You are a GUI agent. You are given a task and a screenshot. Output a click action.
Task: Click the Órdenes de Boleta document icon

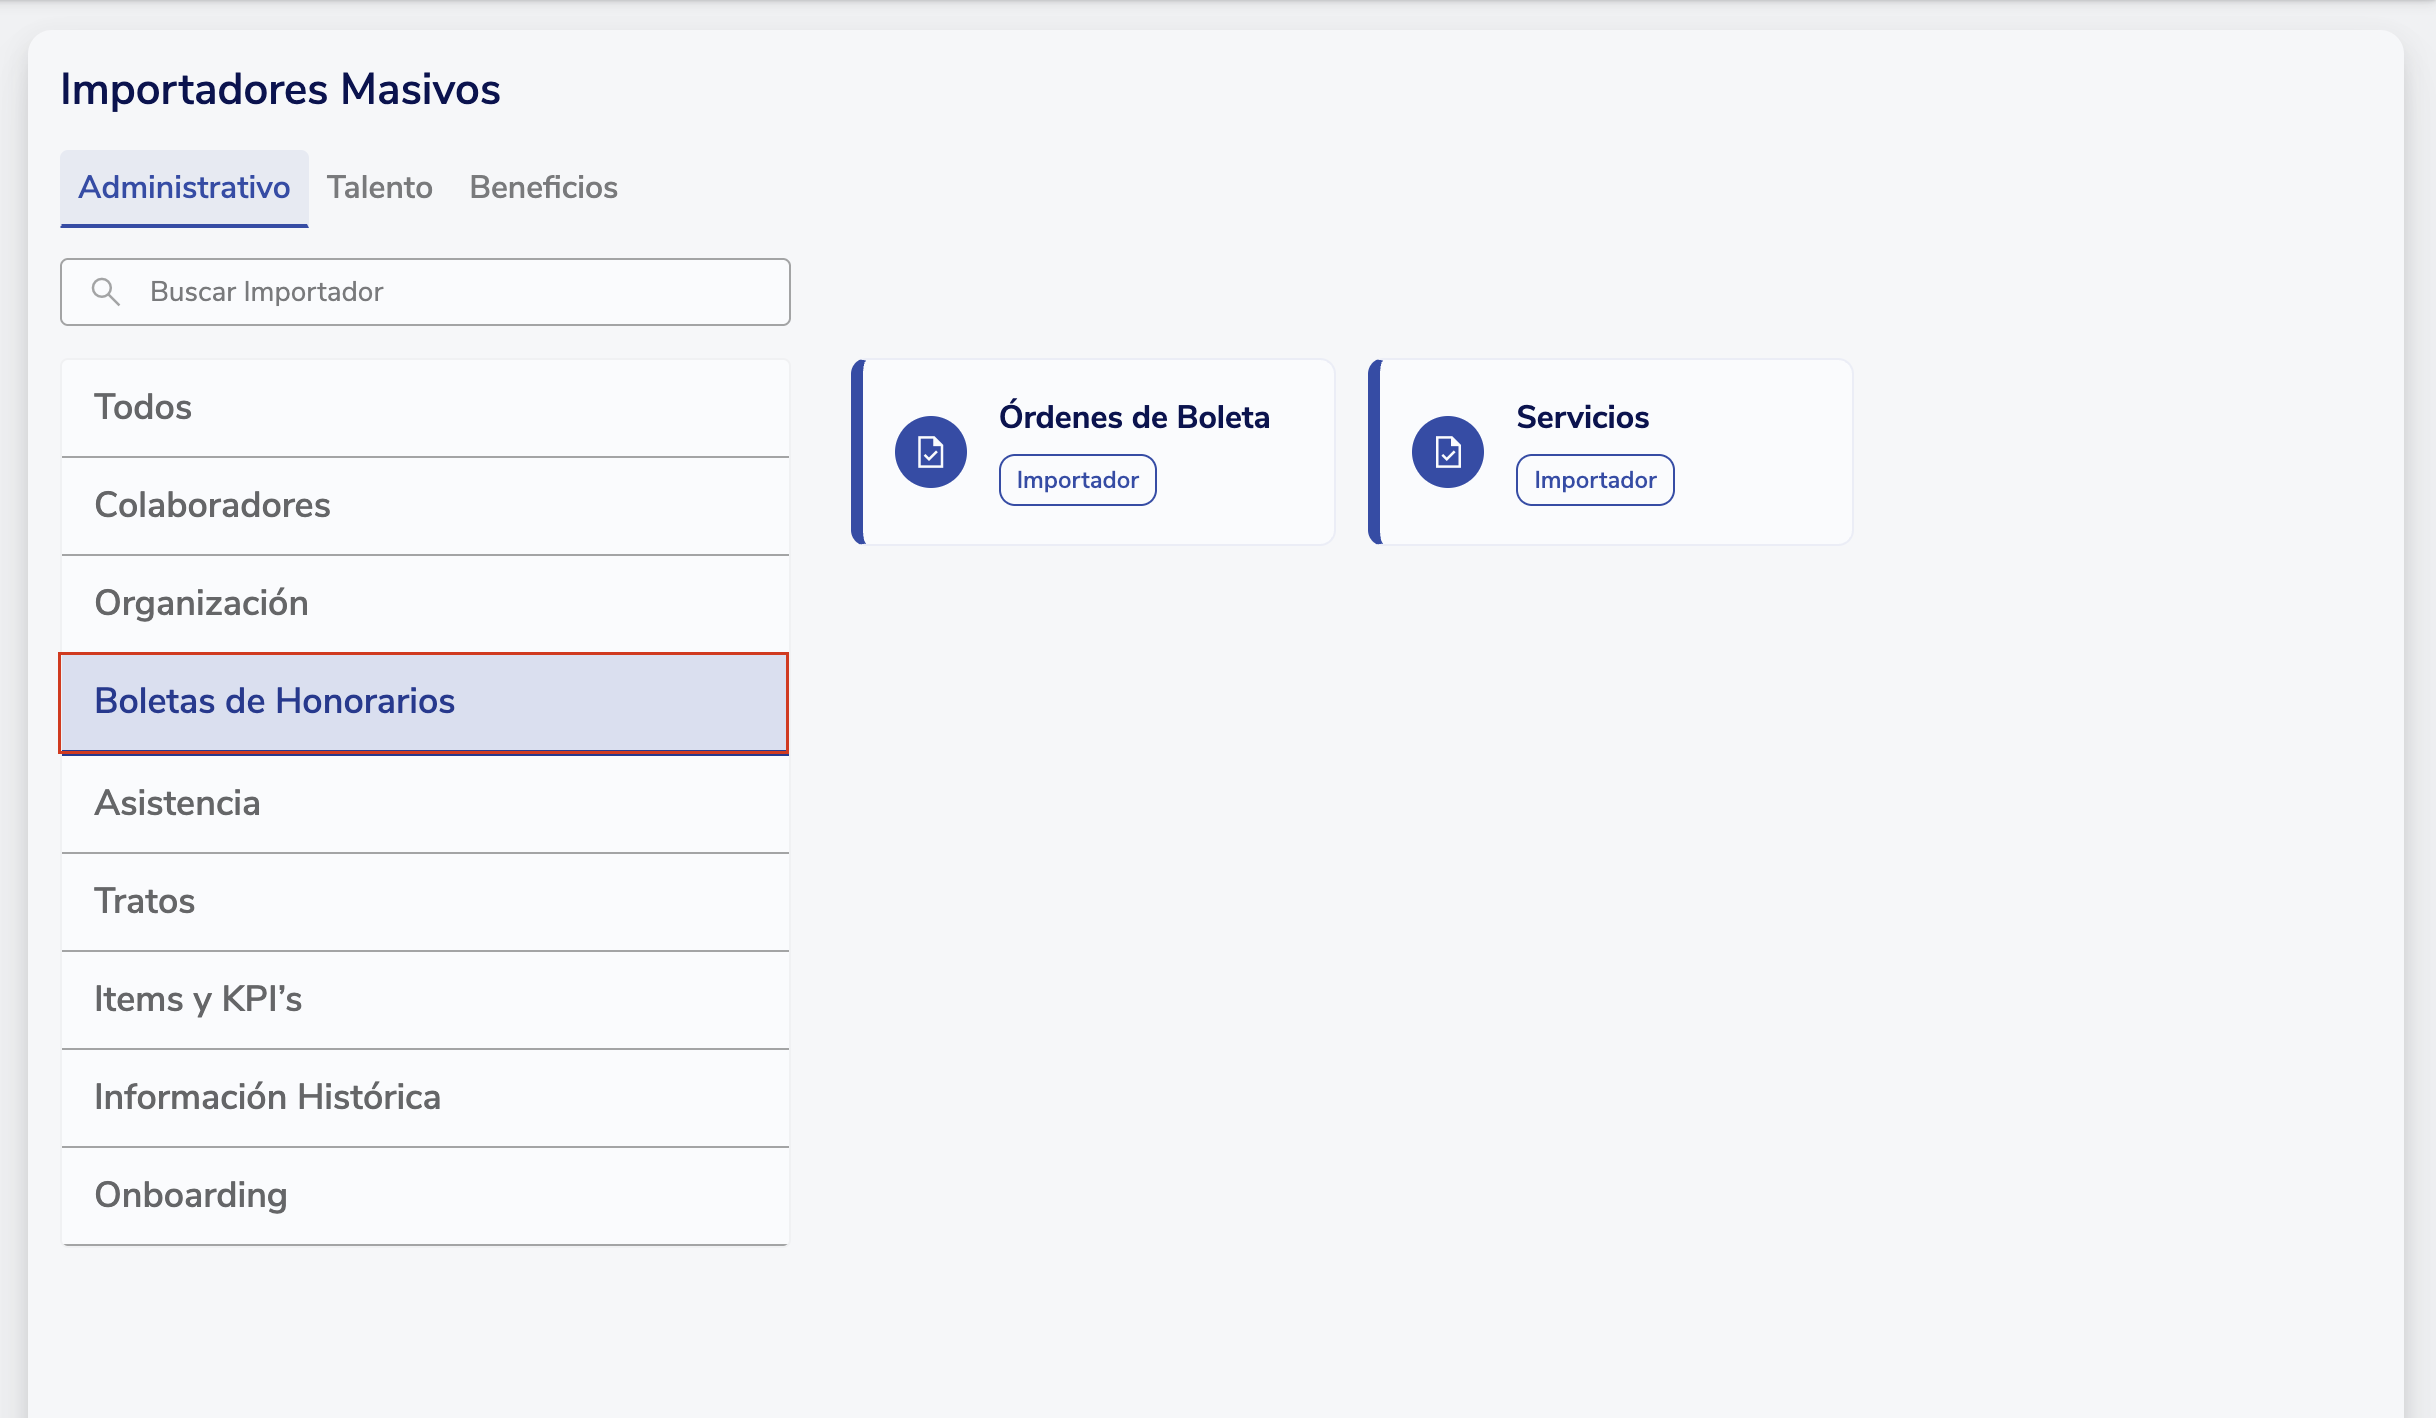pyautogui.click(x=930, y=452)
